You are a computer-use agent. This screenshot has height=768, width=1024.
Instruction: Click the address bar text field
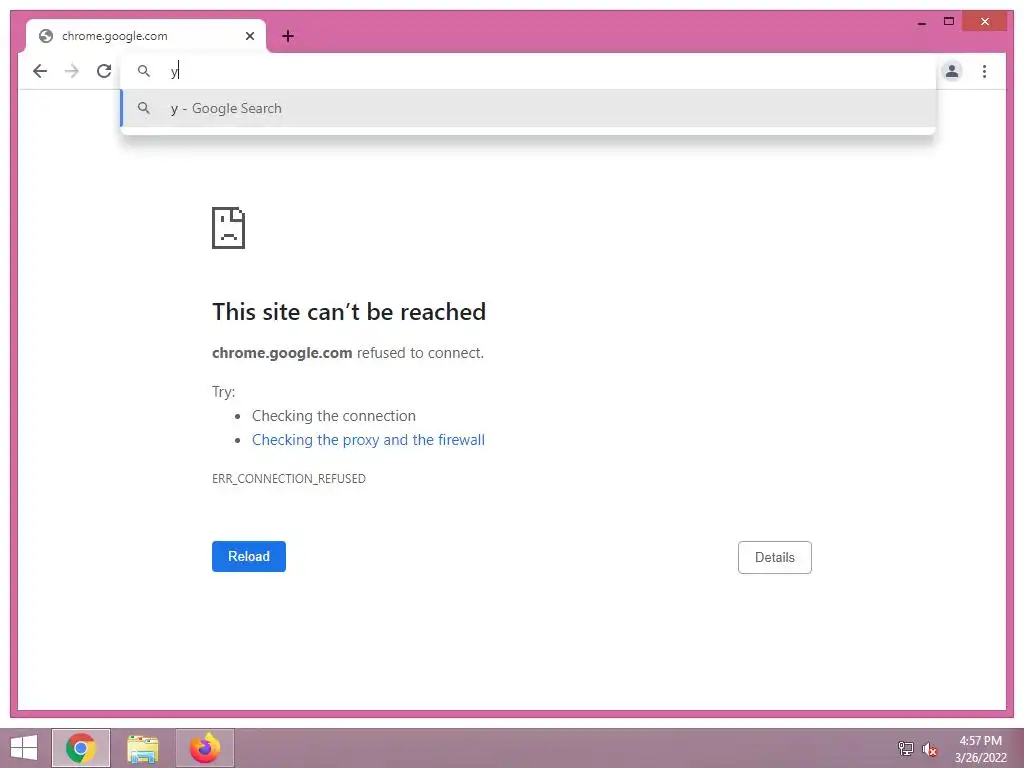pos(528,71)
